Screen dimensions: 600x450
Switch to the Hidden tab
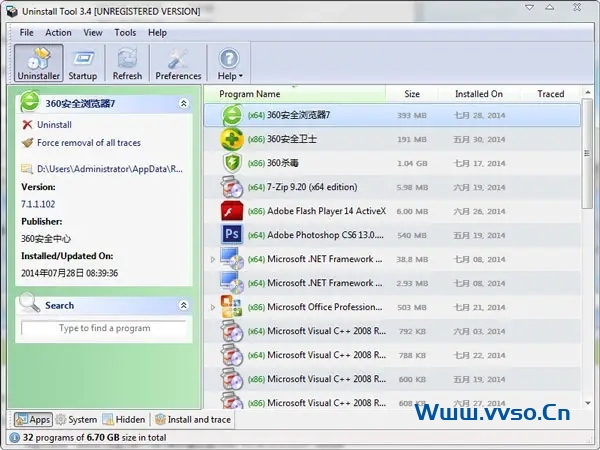(123, 420)
